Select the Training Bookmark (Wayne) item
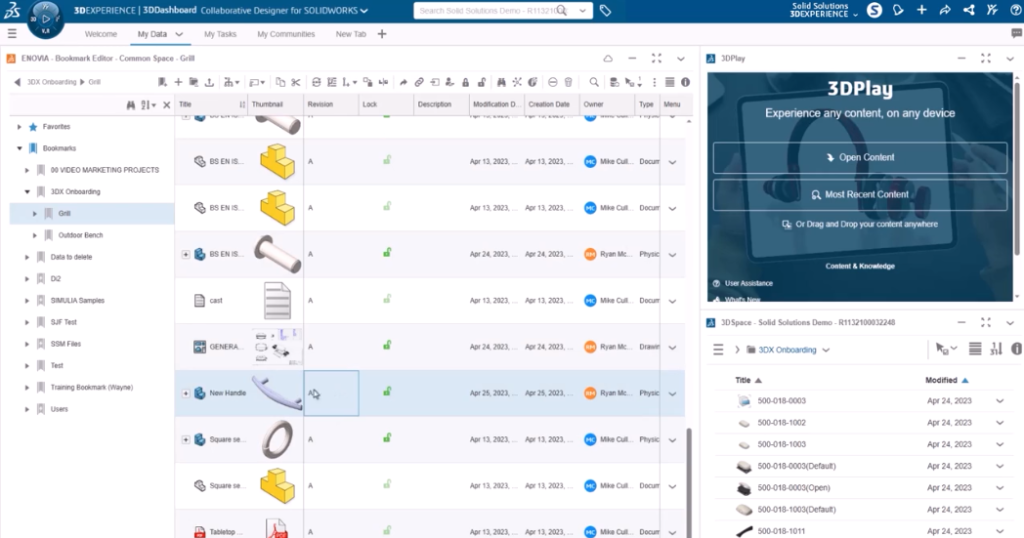1024x538 pixels. (x=91, y=387)
